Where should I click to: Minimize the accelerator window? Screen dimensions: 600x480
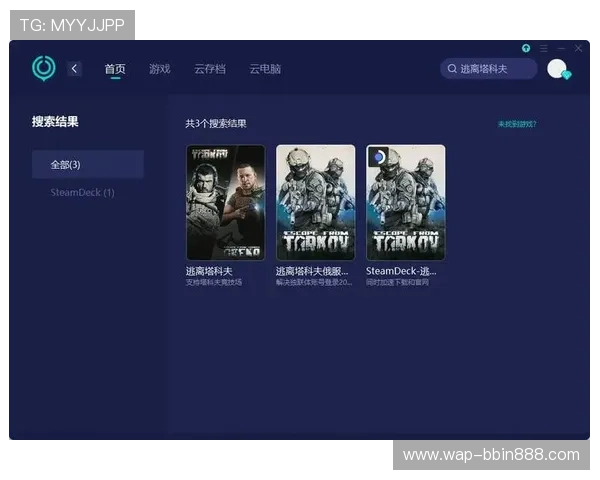561,48
